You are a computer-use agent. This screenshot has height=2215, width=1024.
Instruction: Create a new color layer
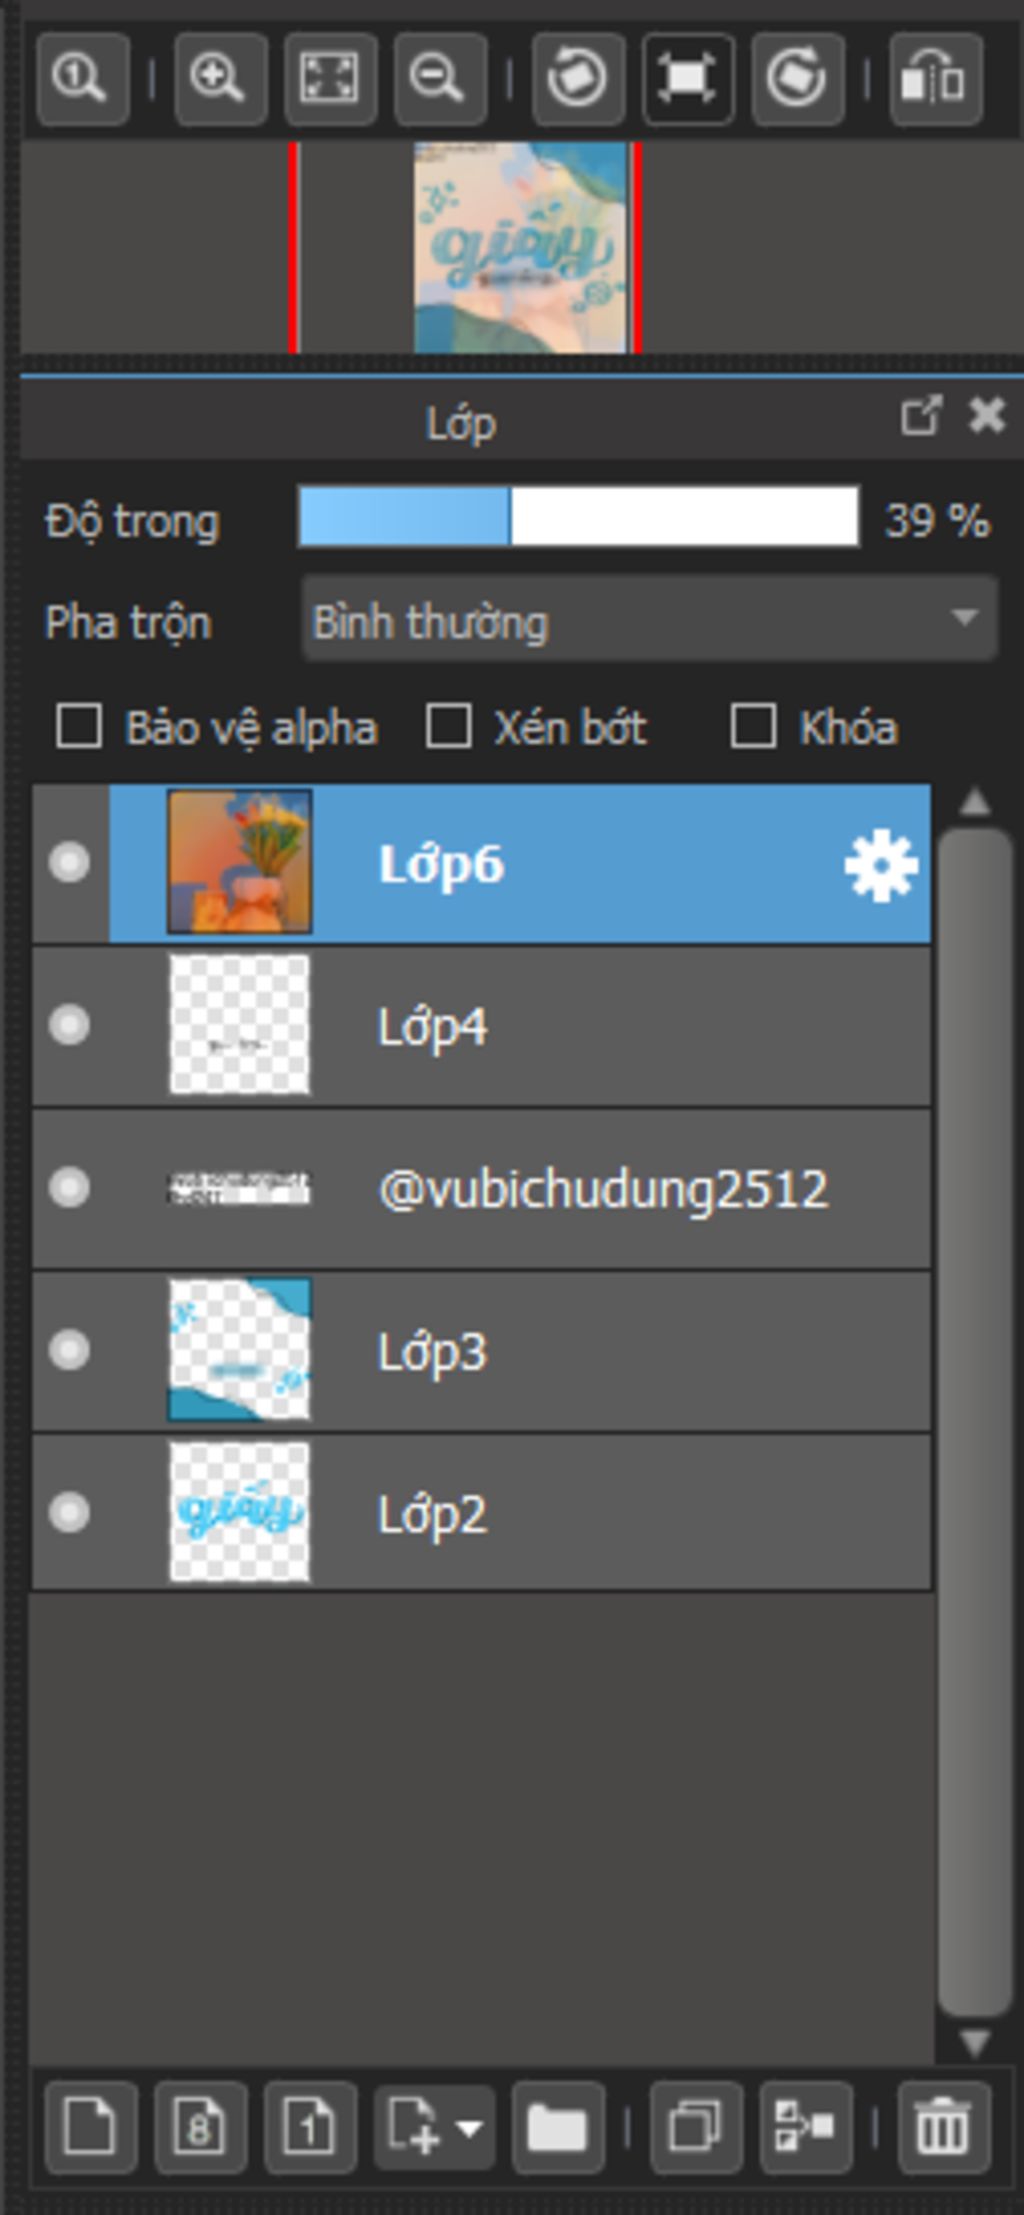click(90, 2127)
